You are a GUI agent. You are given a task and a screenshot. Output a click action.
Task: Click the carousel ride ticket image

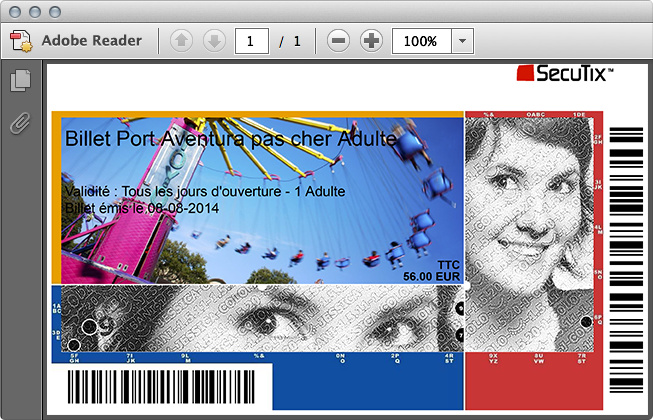pyautogui.click(x=262, y=201)
